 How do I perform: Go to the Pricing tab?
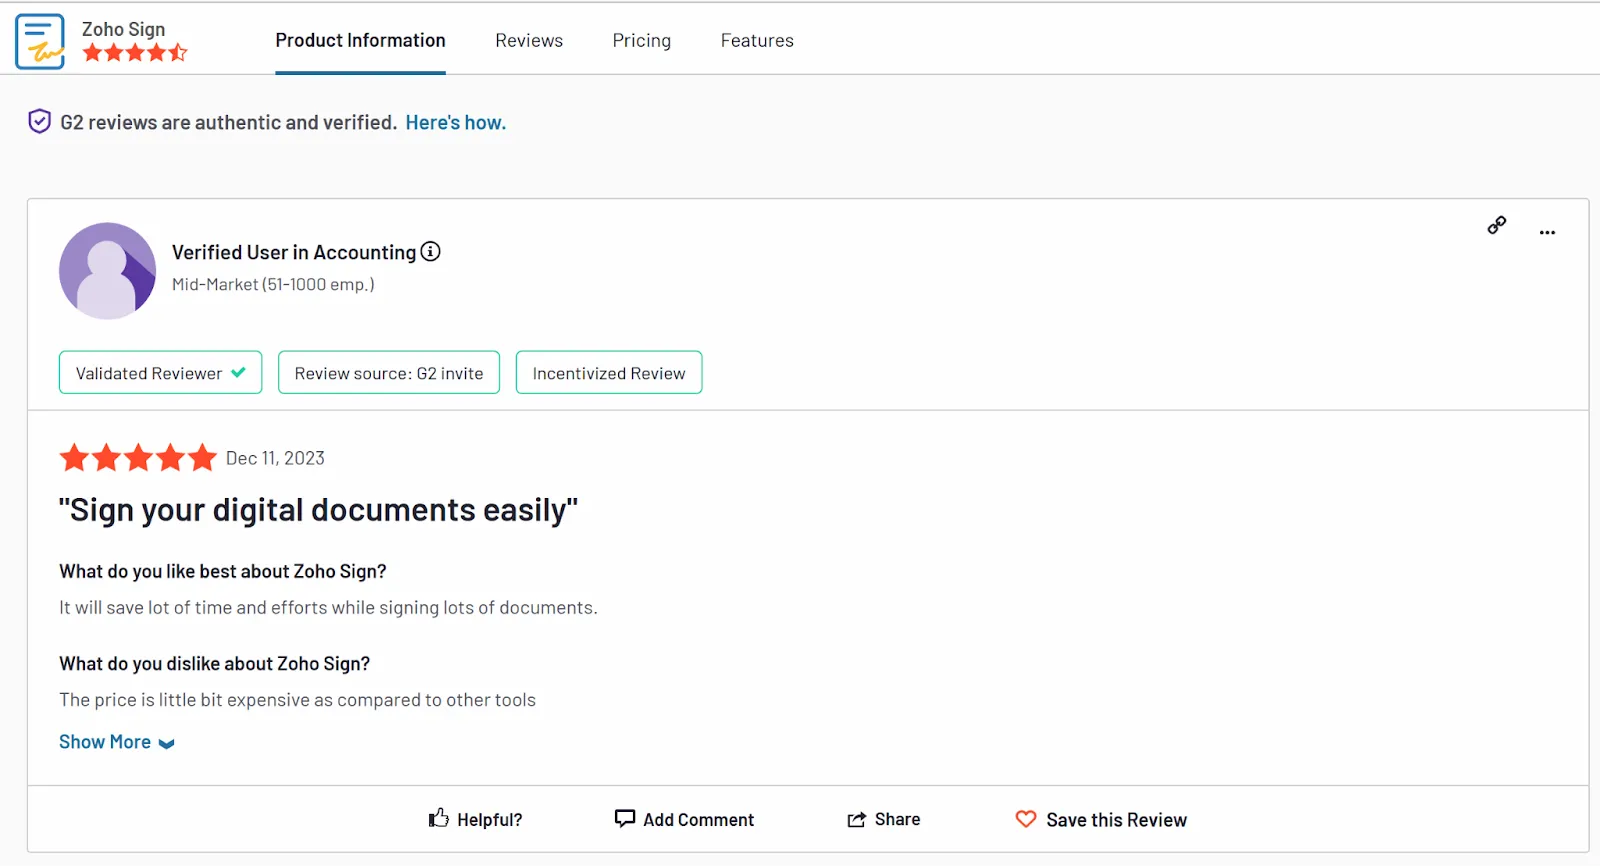[641, 40]
